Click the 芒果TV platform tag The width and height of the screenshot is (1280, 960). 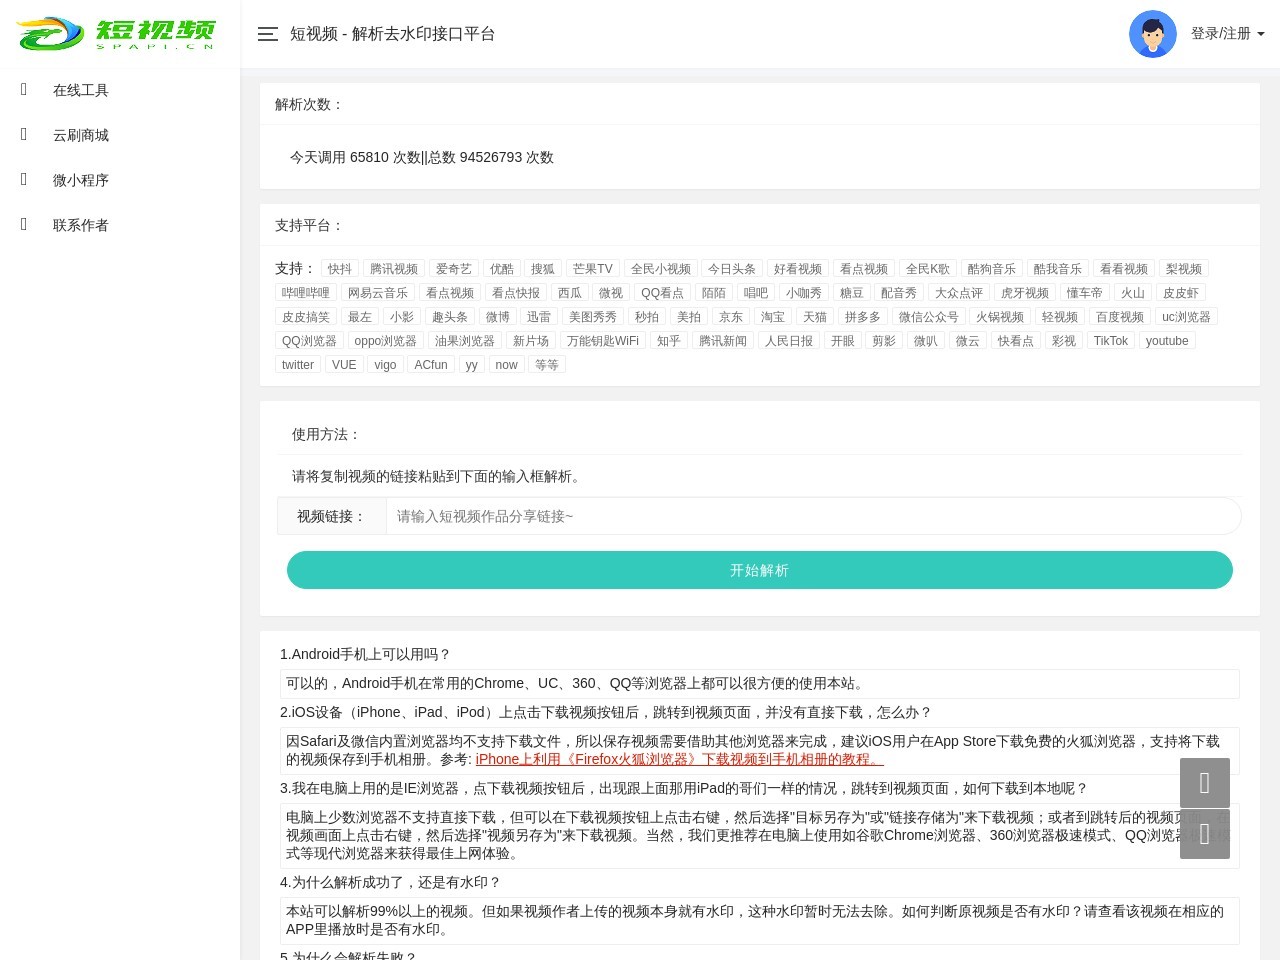[x=593, y=269]
